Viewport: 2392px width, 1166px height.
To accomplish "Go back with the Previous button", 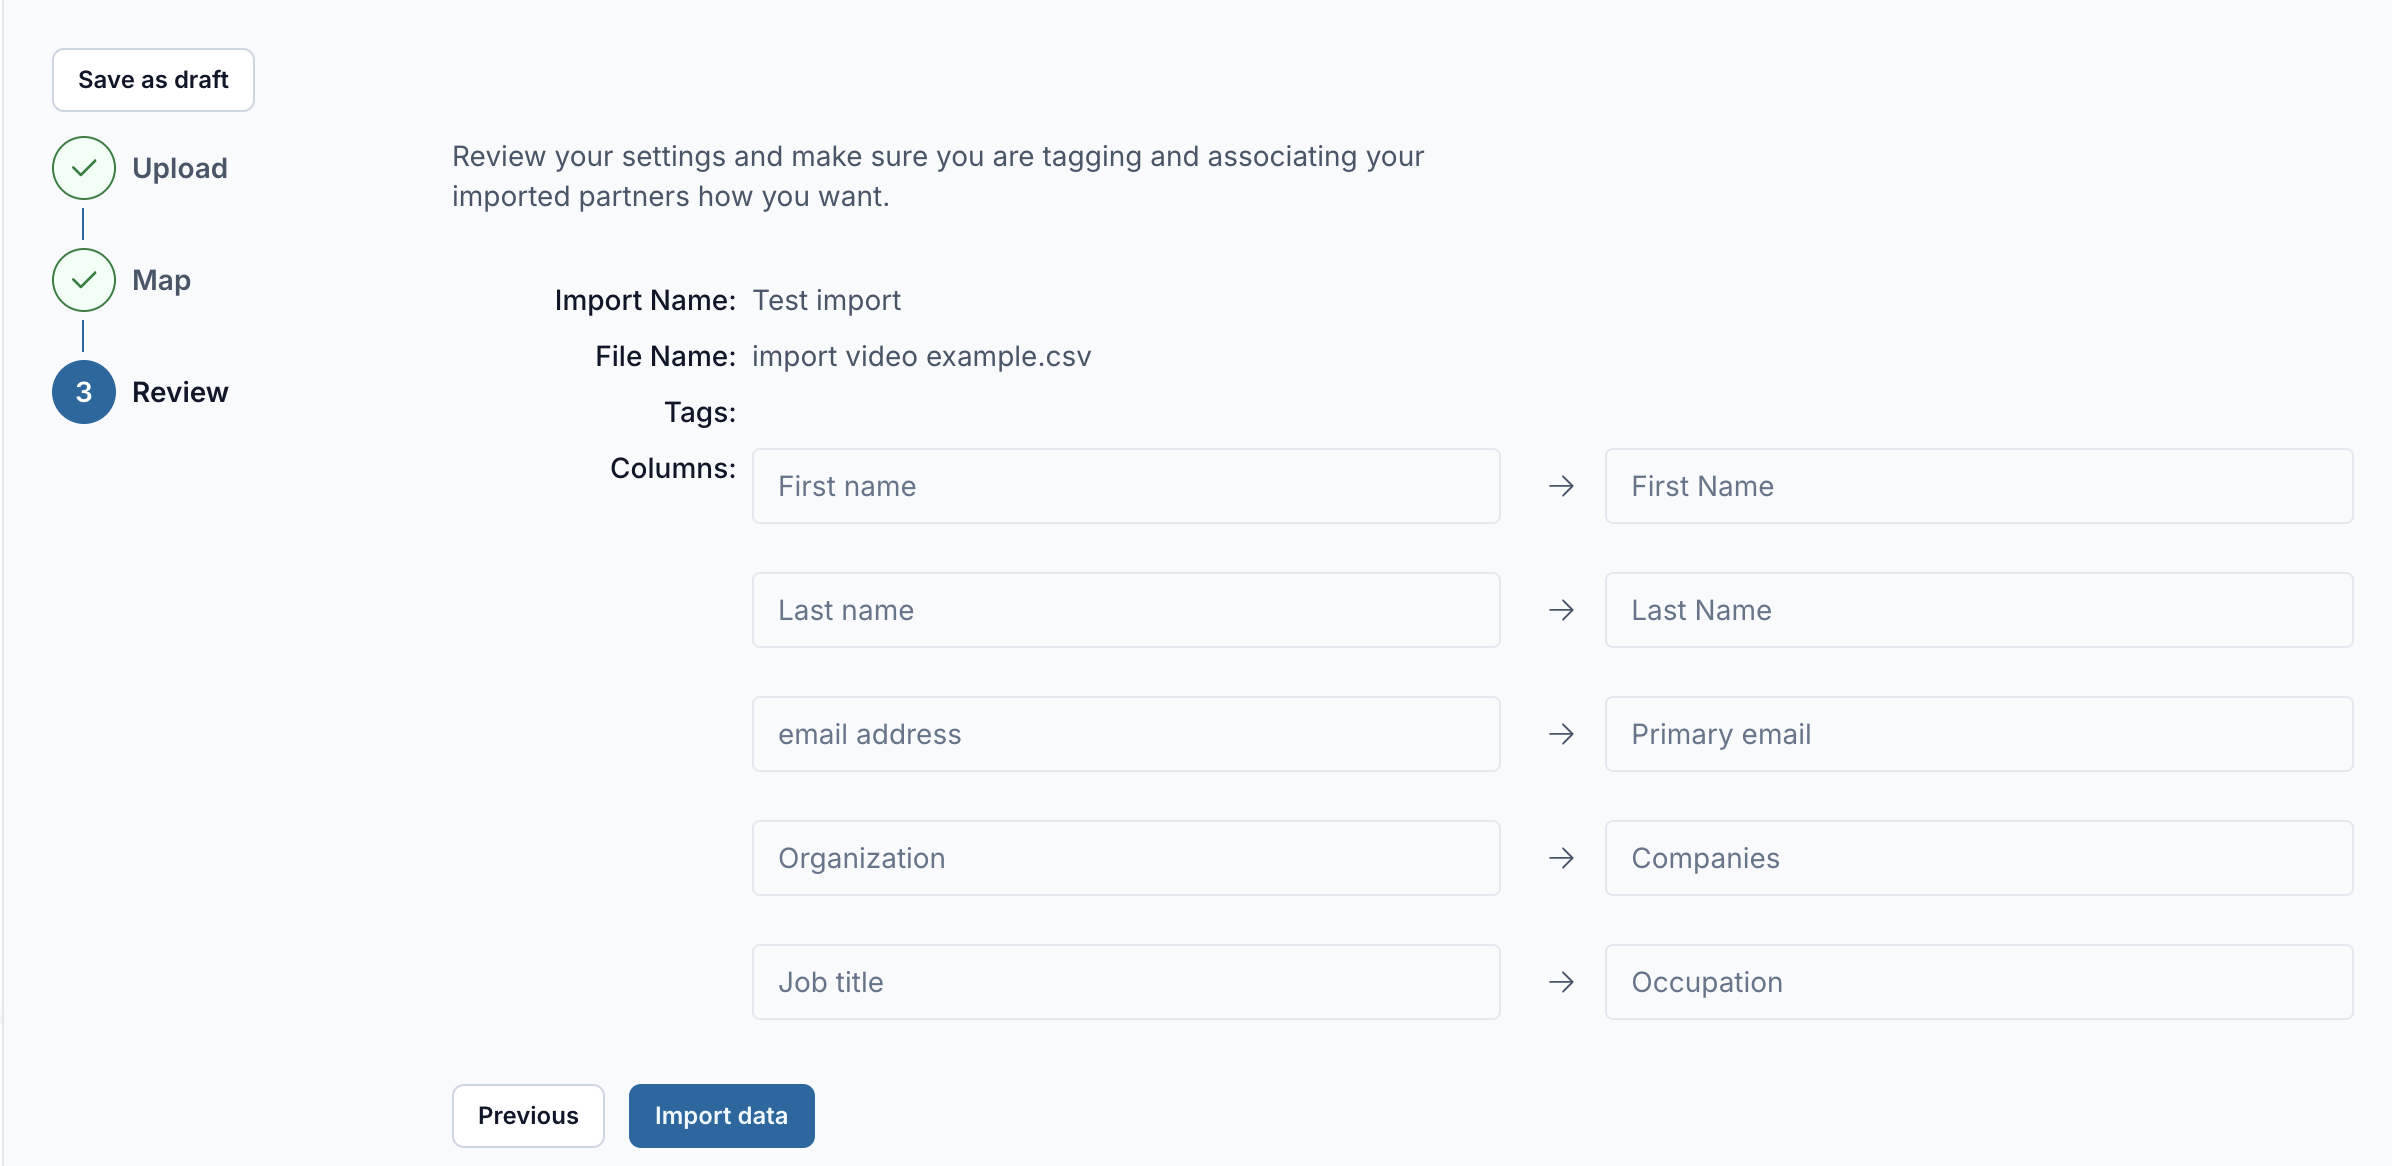I will point(528,1116).
